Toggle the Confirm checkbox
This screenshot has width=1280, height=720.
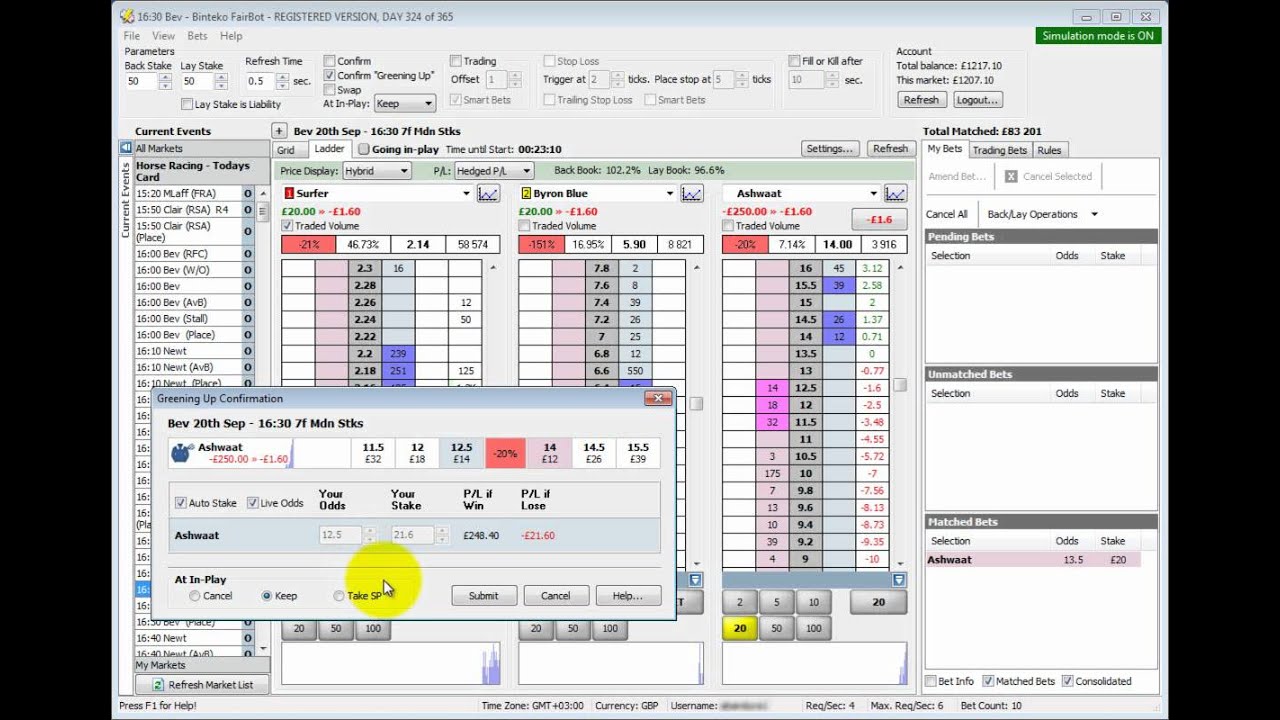tap(329, 61)
